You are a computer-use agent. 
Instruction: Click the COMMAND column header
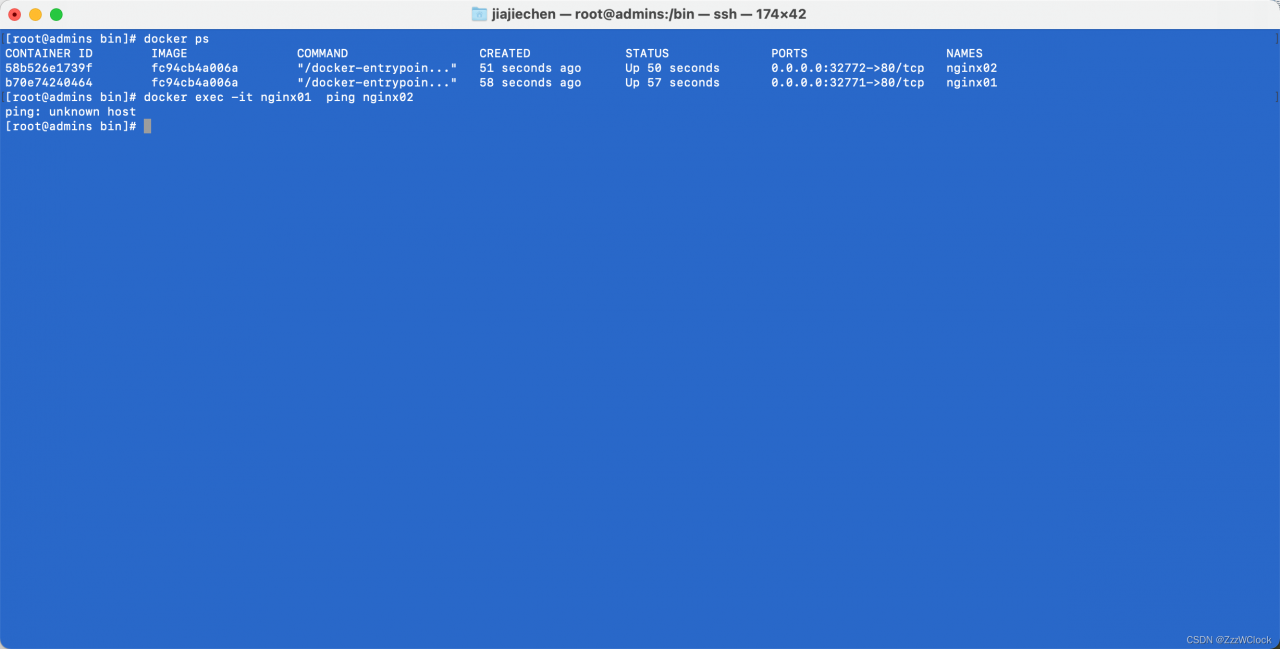tap(323, 54)
